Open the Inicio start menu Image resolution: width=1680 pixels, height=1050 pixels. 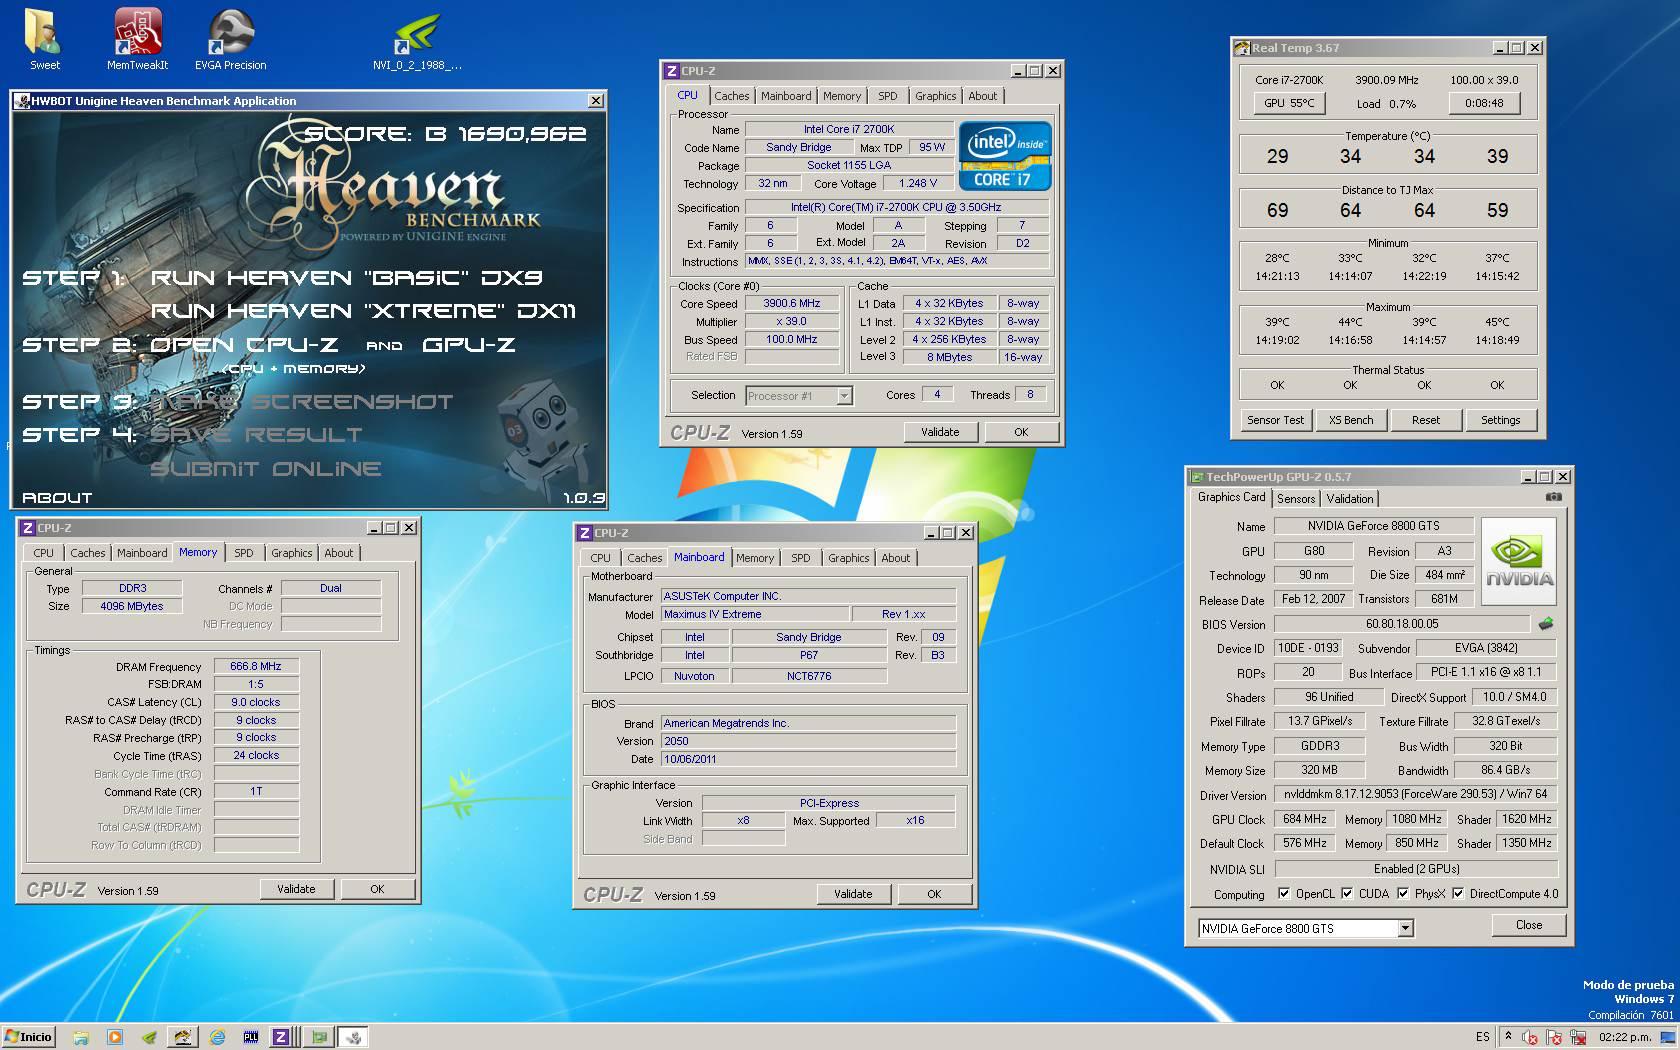click(28, 1037)
